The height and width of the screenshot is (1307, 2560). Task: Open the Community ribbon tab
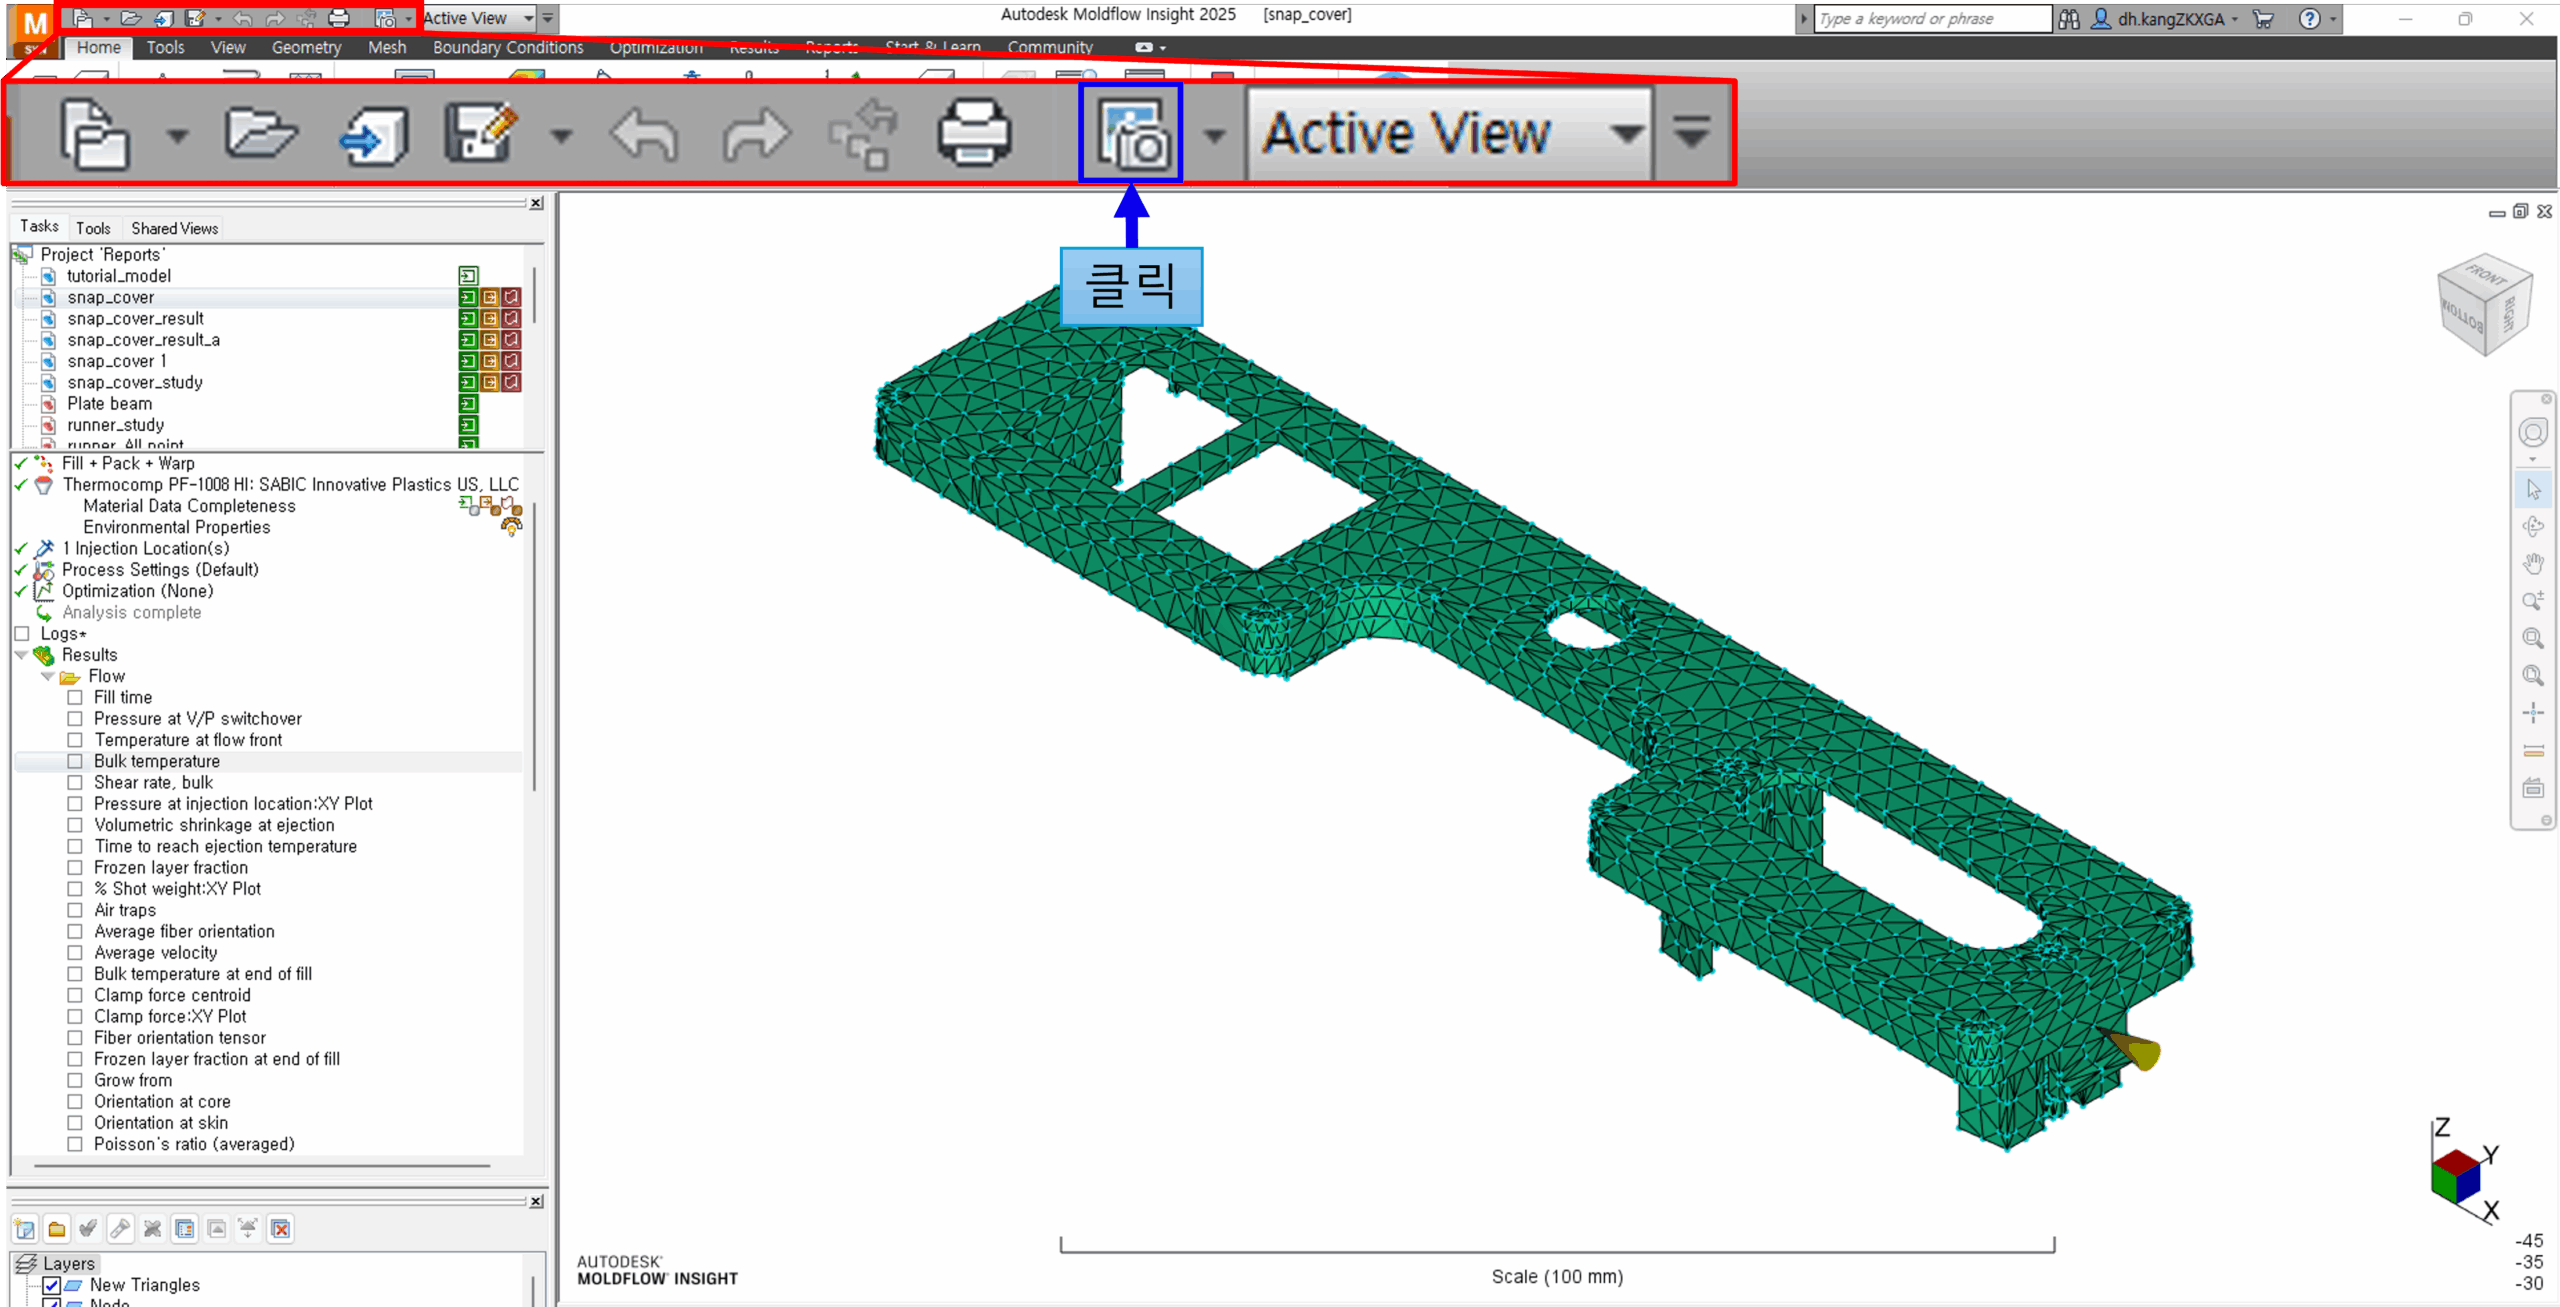pos(1050,48)
